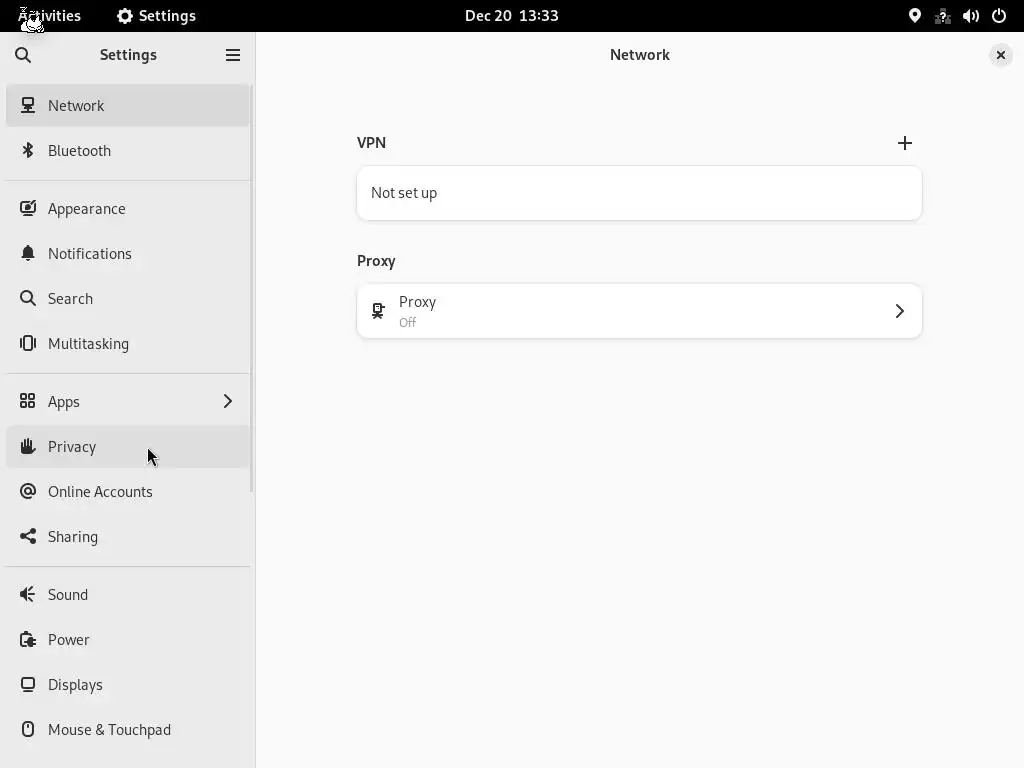Click the clock showing Dec 20 13:33
This screenshot has height=768, width=1024.
point(511,16)
